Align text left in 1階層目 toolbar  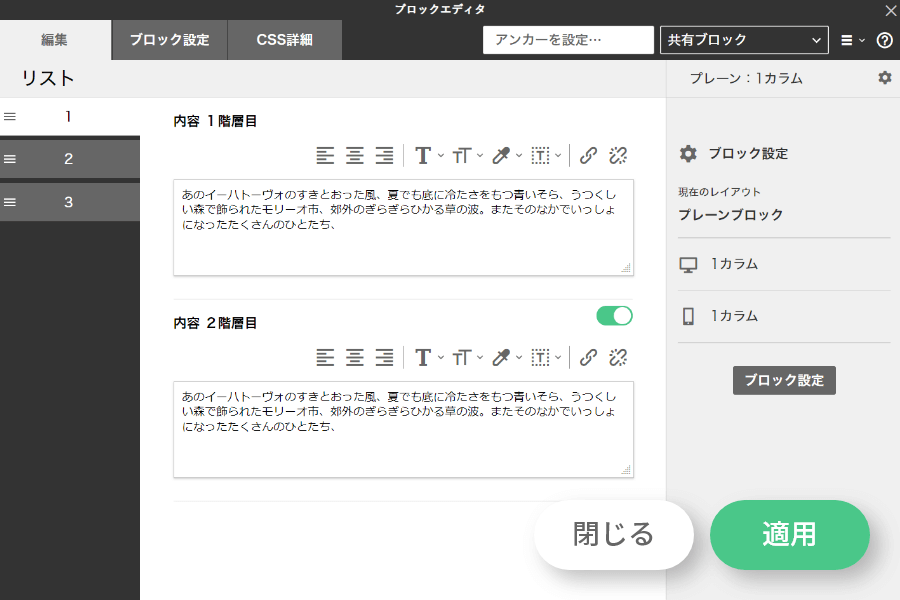(325, 155)
